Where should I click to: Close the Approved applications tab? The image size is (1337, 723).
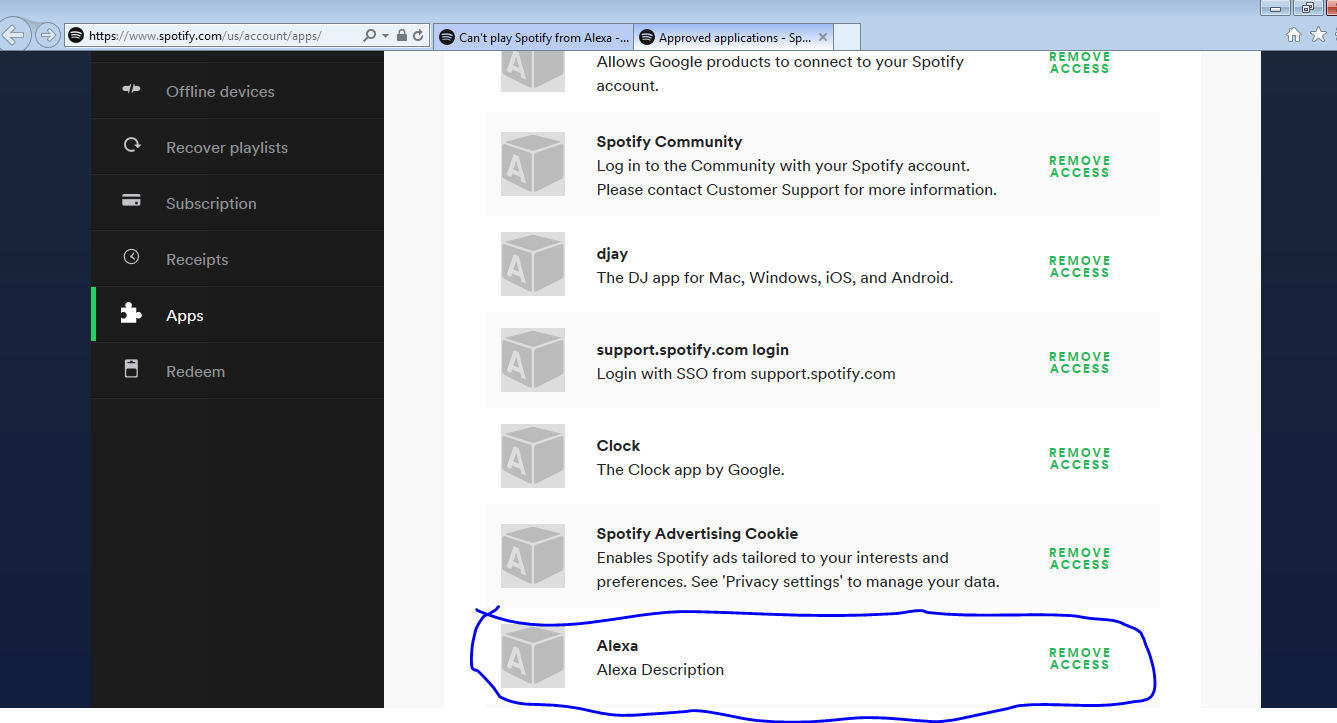[823, 37]
